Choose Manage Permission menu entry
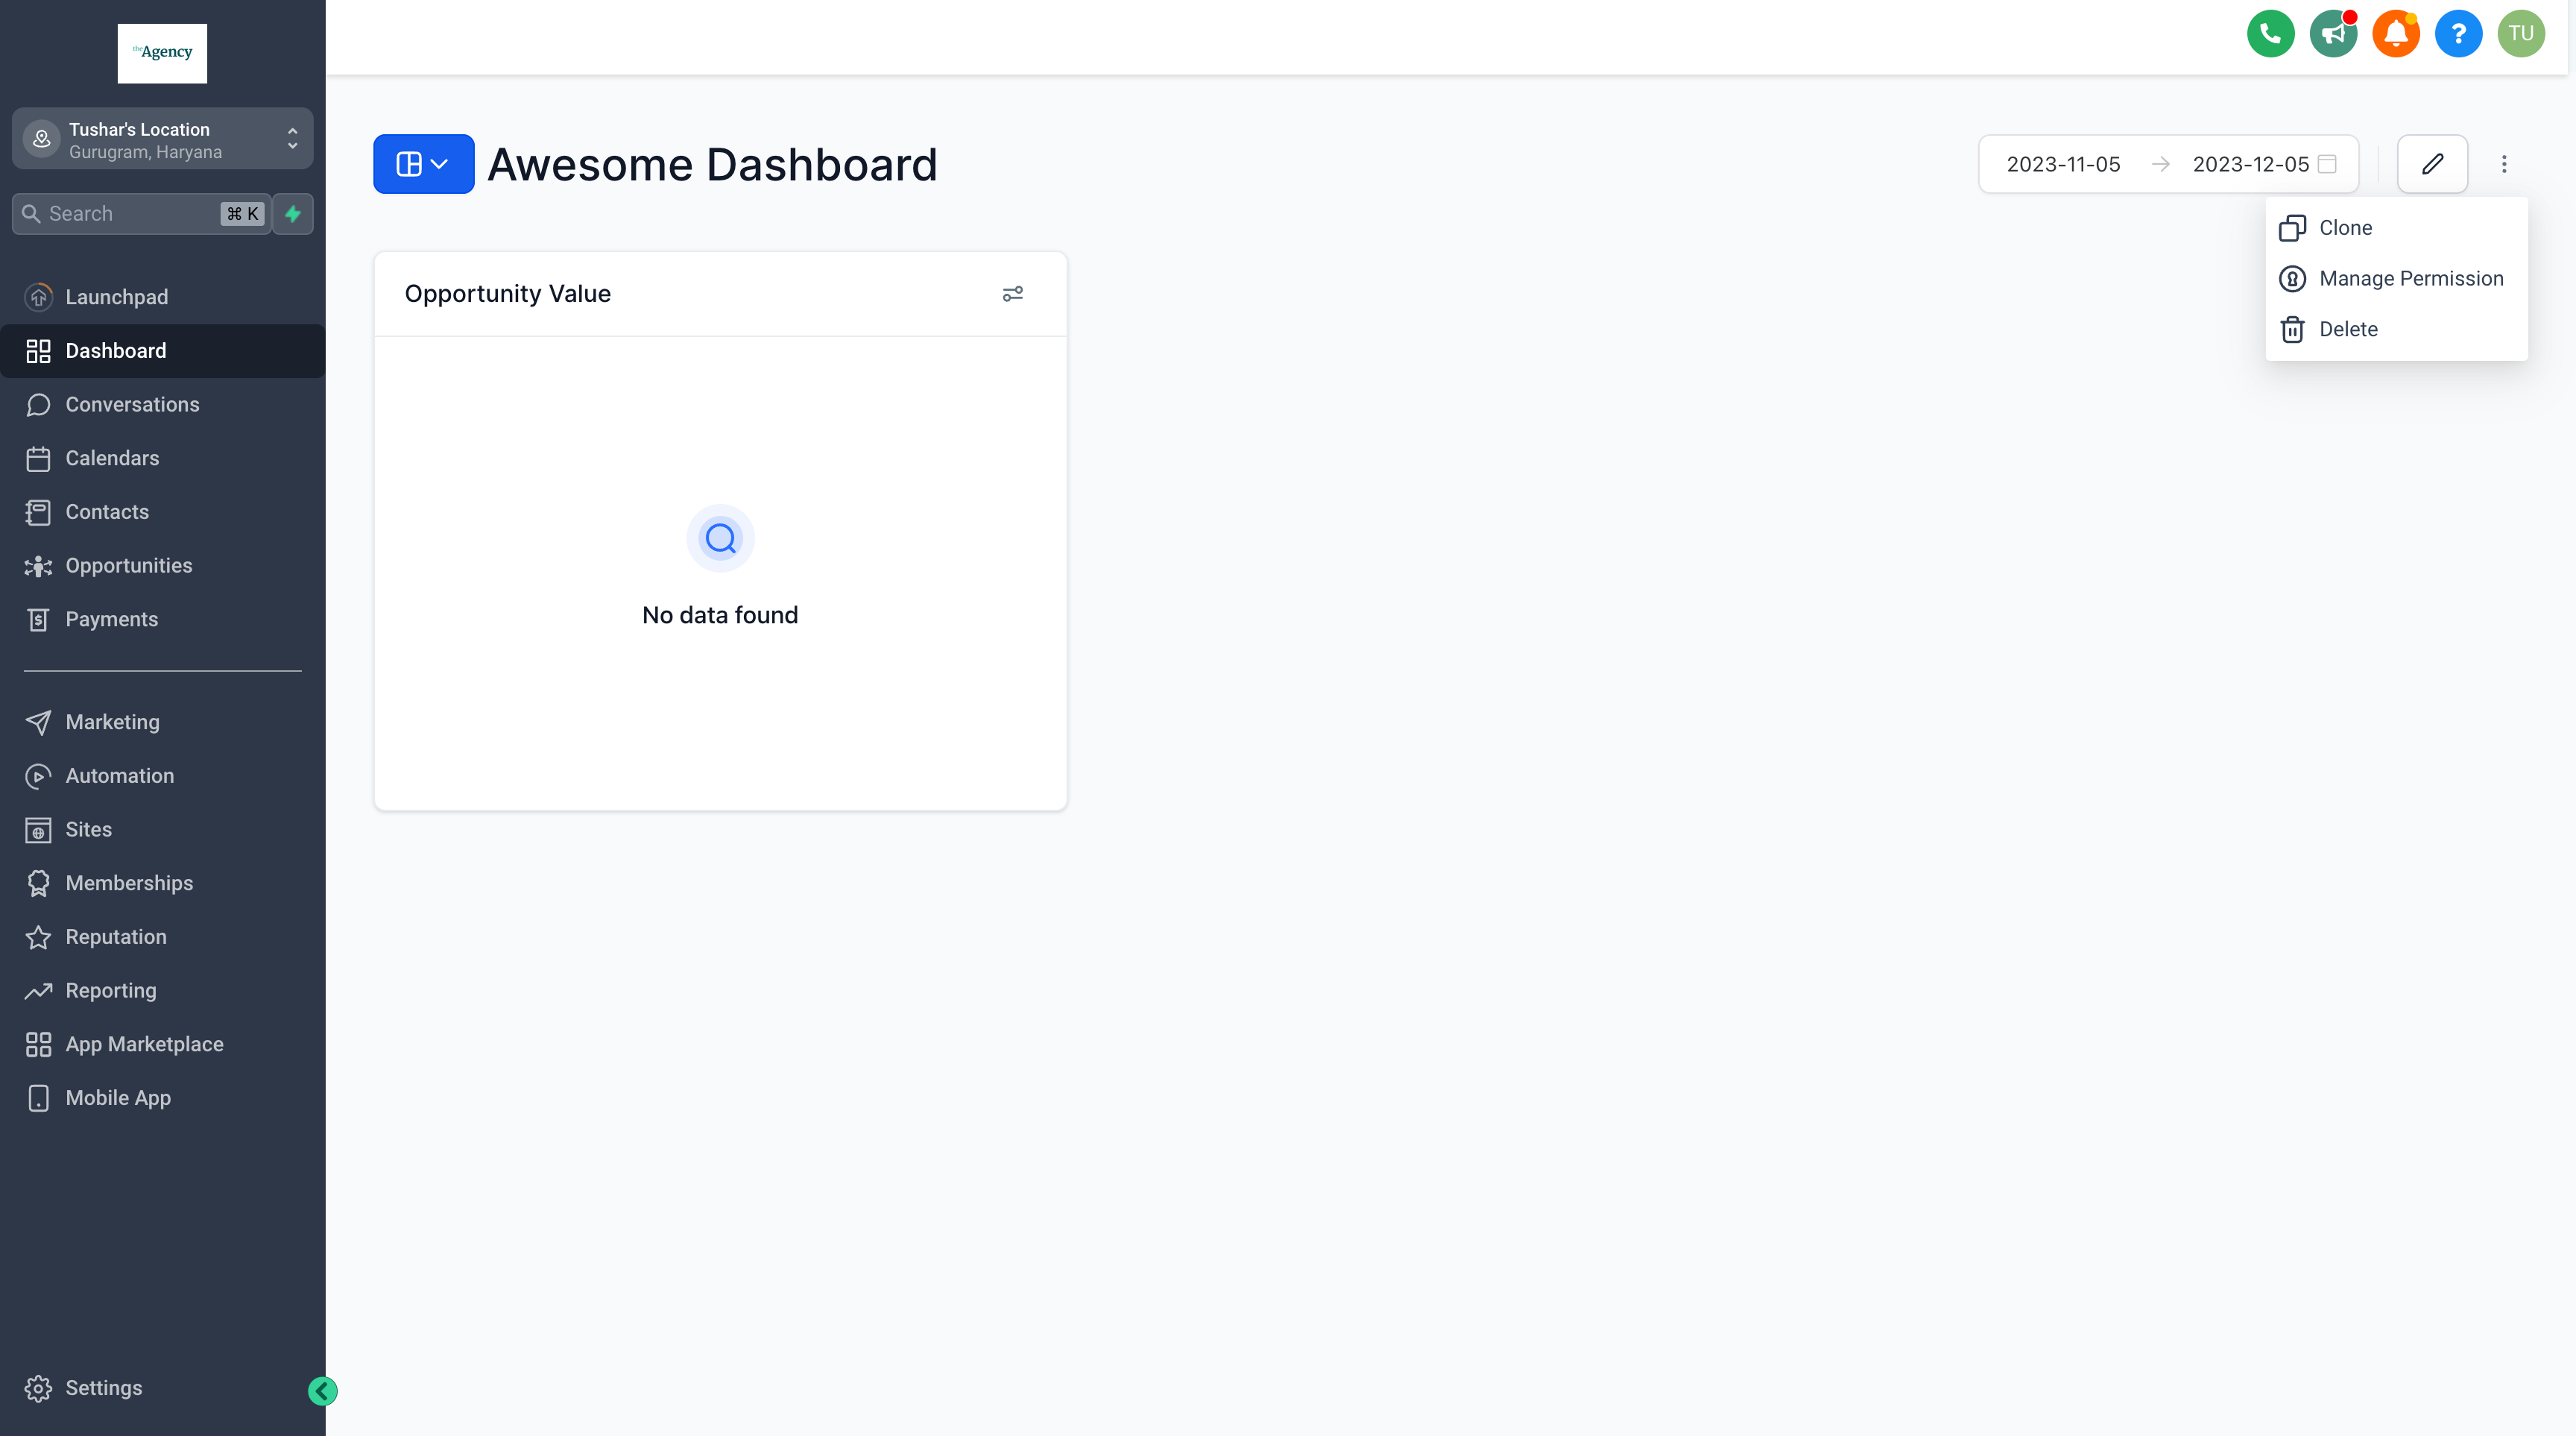 click(2410, 279)
